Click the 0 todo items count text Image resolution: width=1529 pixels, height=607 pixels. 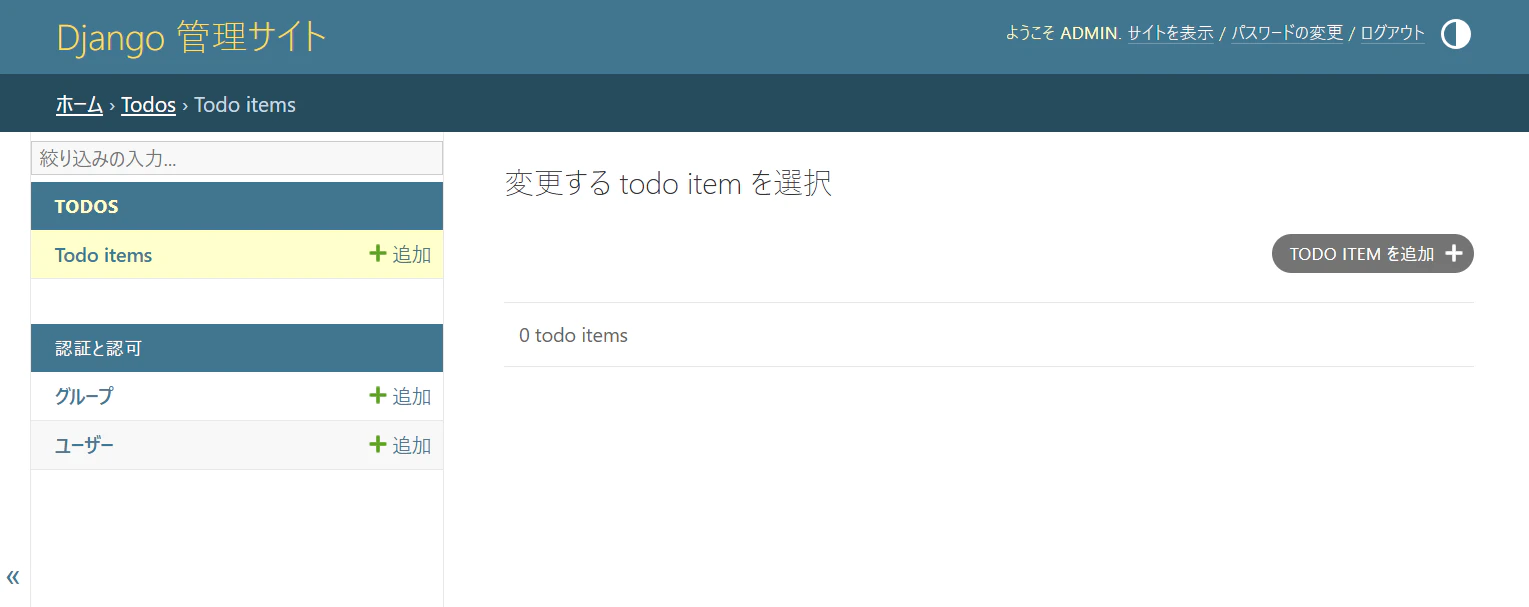(x=573, y=335)
